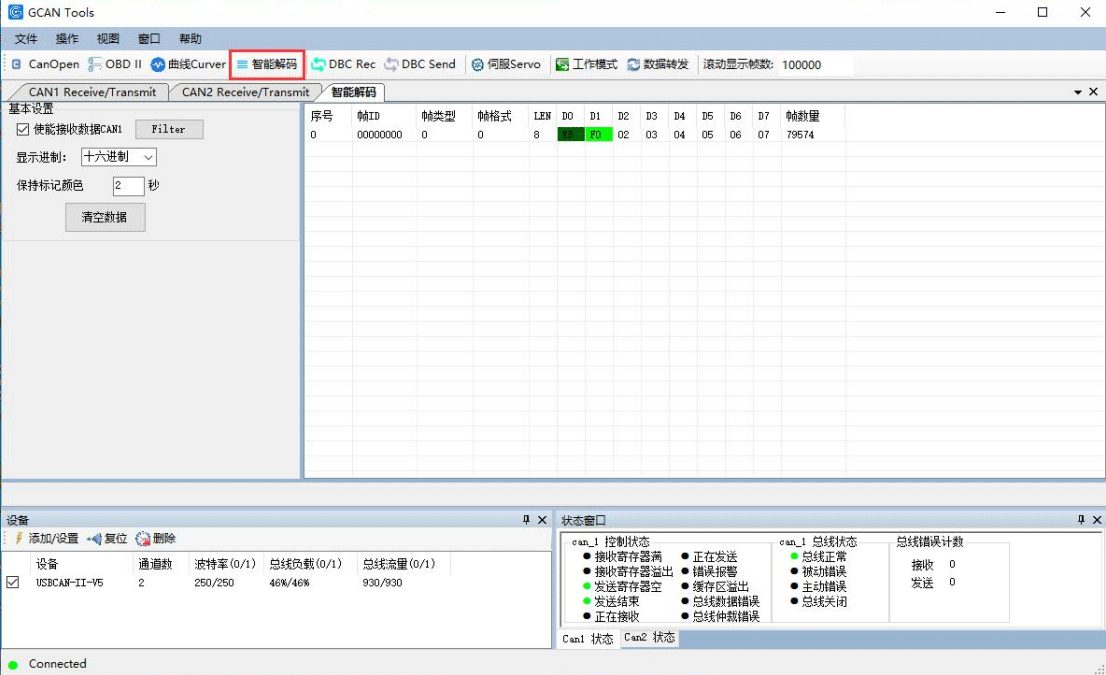The image size is (1106, 675).
Task: Open DBC Send from toolbar
Action: click(419, 64)
